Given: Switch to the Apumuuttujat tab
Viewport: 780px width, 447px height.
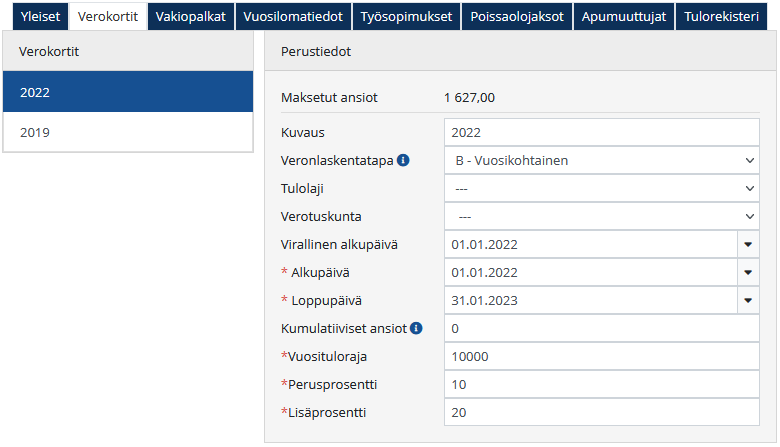Looking at the screenshot, I should 624,16.
